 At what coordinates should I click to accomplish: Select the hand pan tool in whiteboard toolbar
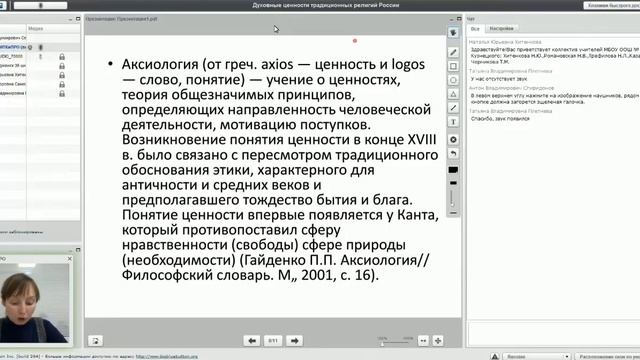click(x=453, y=33)
